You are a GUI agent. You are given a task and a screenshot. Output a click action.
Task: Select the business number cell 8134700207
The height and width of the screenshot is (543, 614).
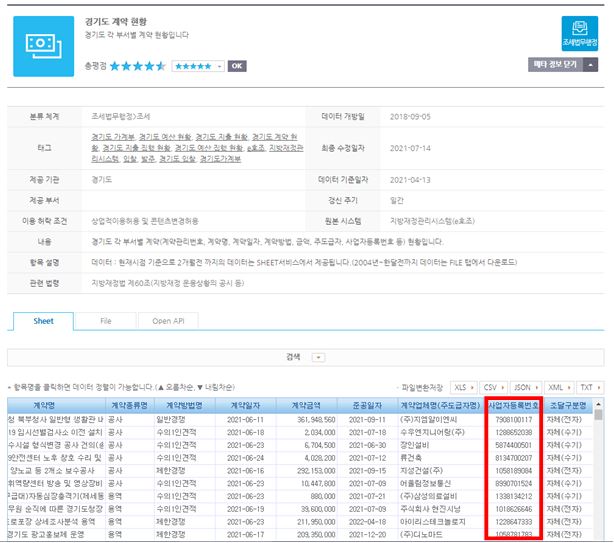[x=513, y=458]
